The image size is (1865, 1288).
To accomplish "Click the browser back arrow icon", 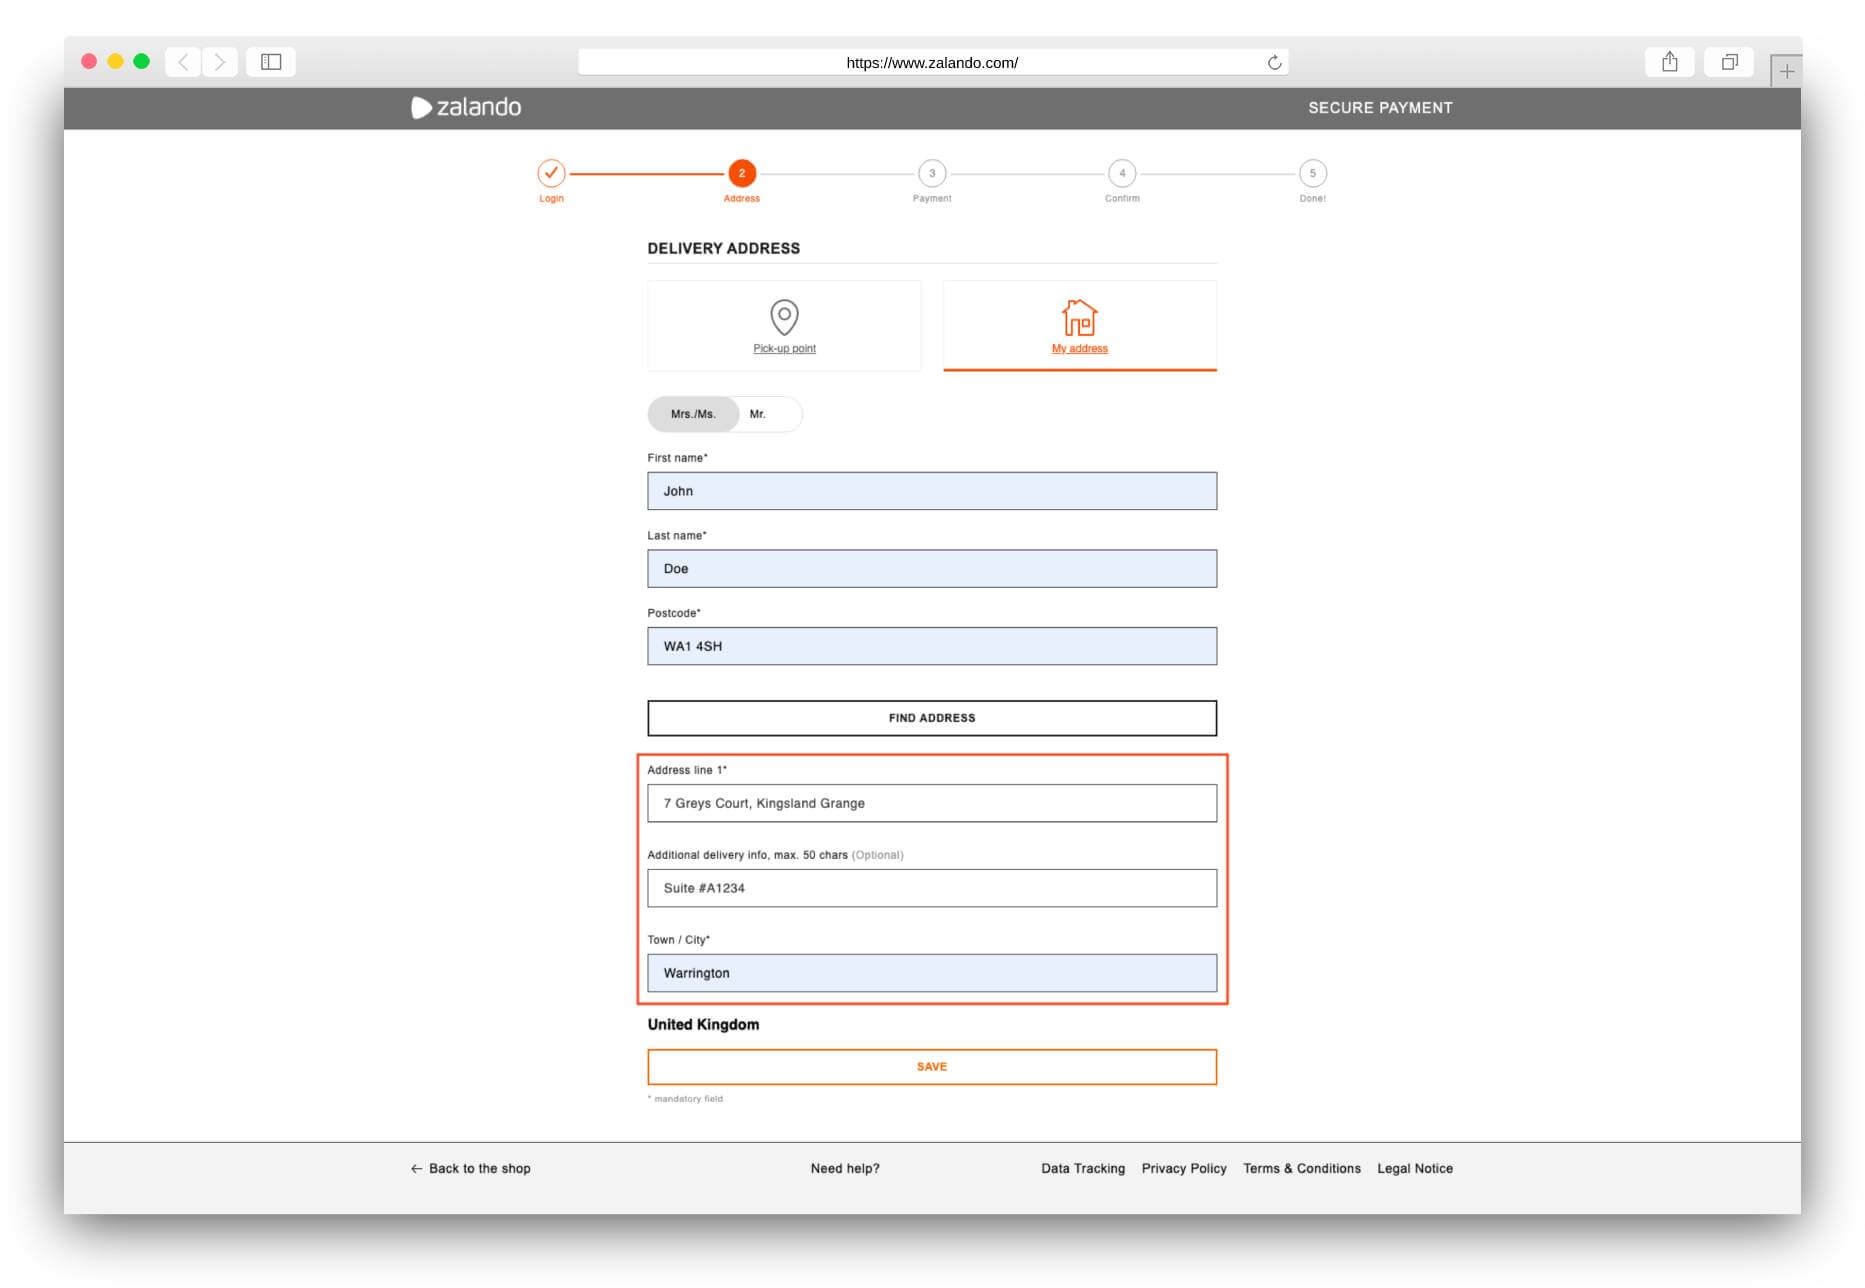I will [183, 61].
